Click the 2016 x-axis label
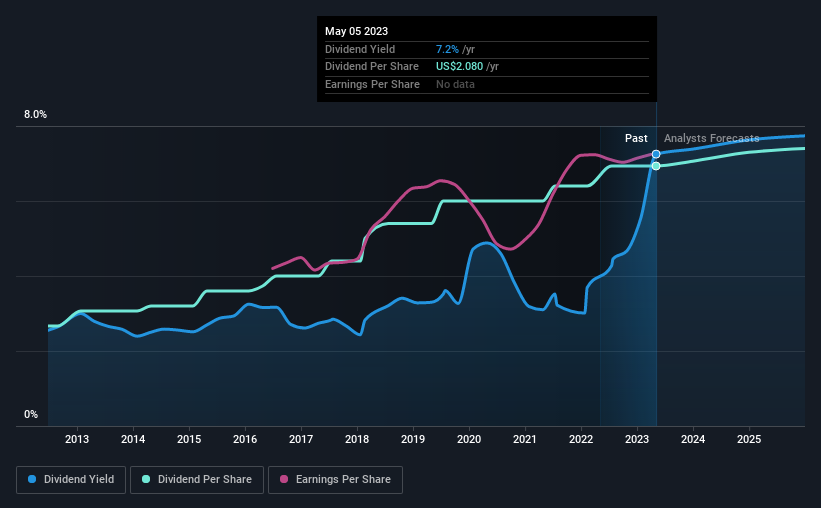 point(245,439)
